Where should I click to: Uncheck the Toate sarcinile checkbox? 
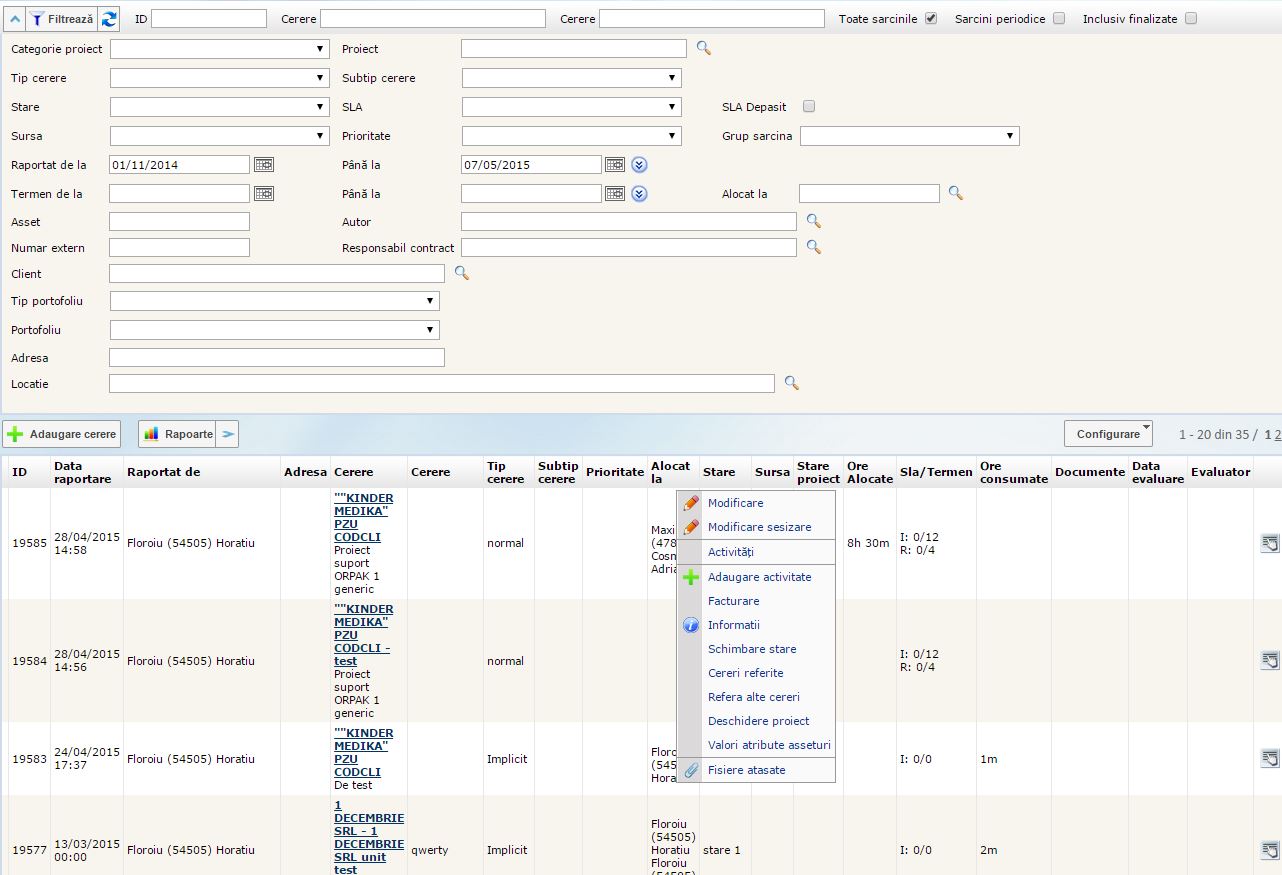[x=931, y=18]
